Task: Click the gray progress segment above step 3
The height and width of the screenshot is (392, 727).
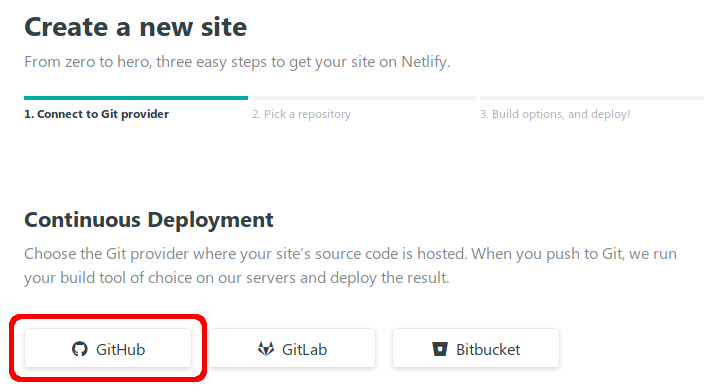Action: tap(592, 98)
